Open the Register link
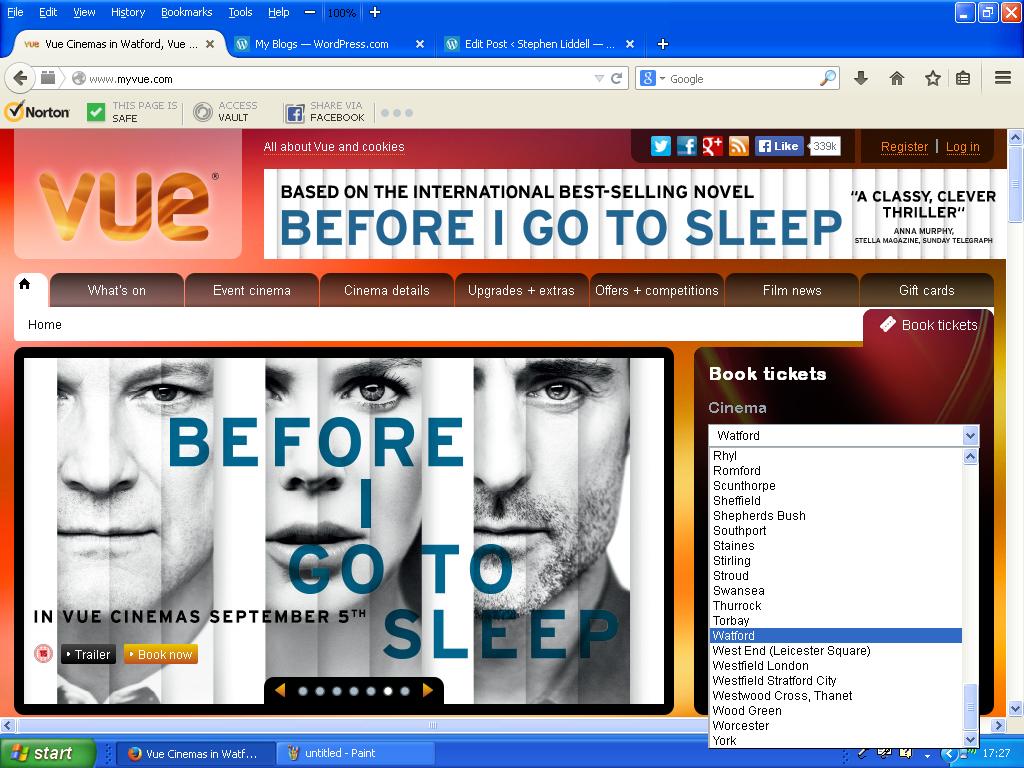This screenshot has height=768, width=1024. 904,146
